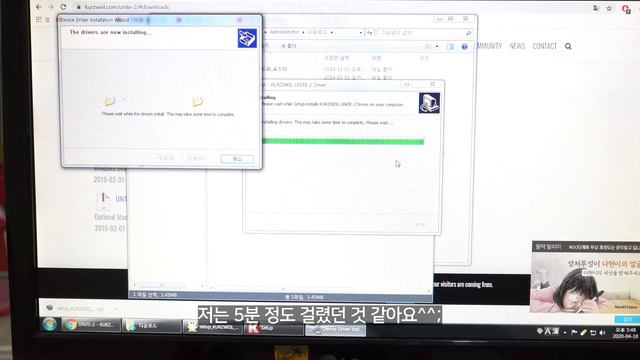Viewport: 640px width, 360px height.
Task: Click the tray network icon
Action: tap(593, 333)
